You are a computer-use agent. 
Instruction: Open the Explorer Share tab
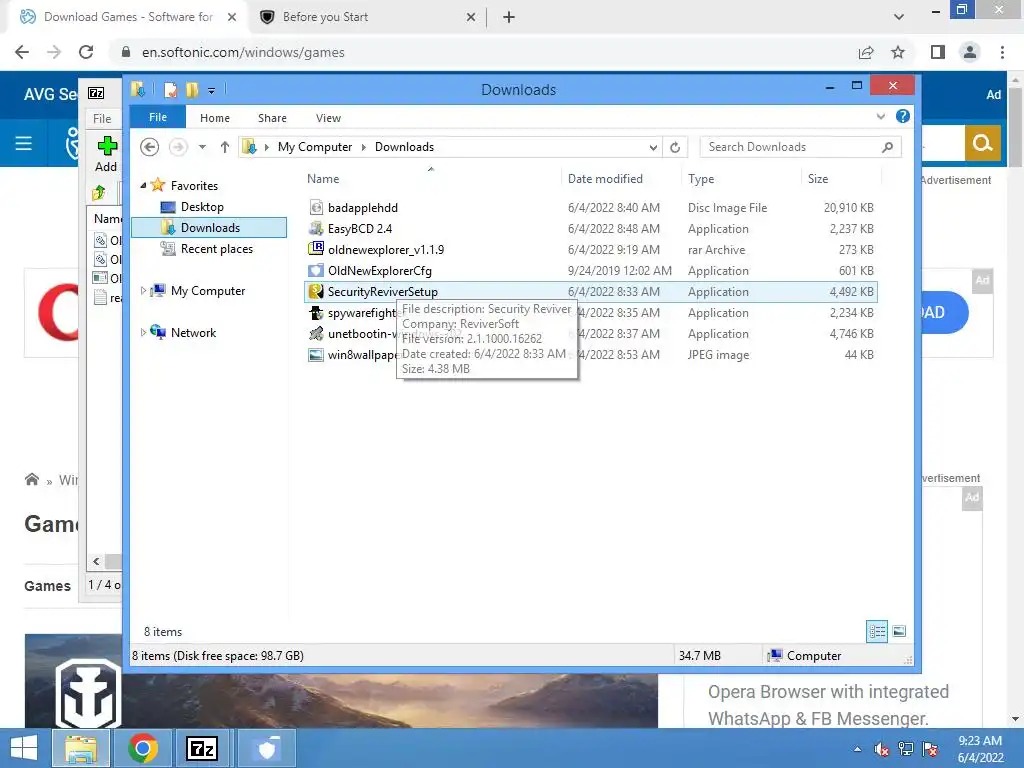[x=272, y=118]
